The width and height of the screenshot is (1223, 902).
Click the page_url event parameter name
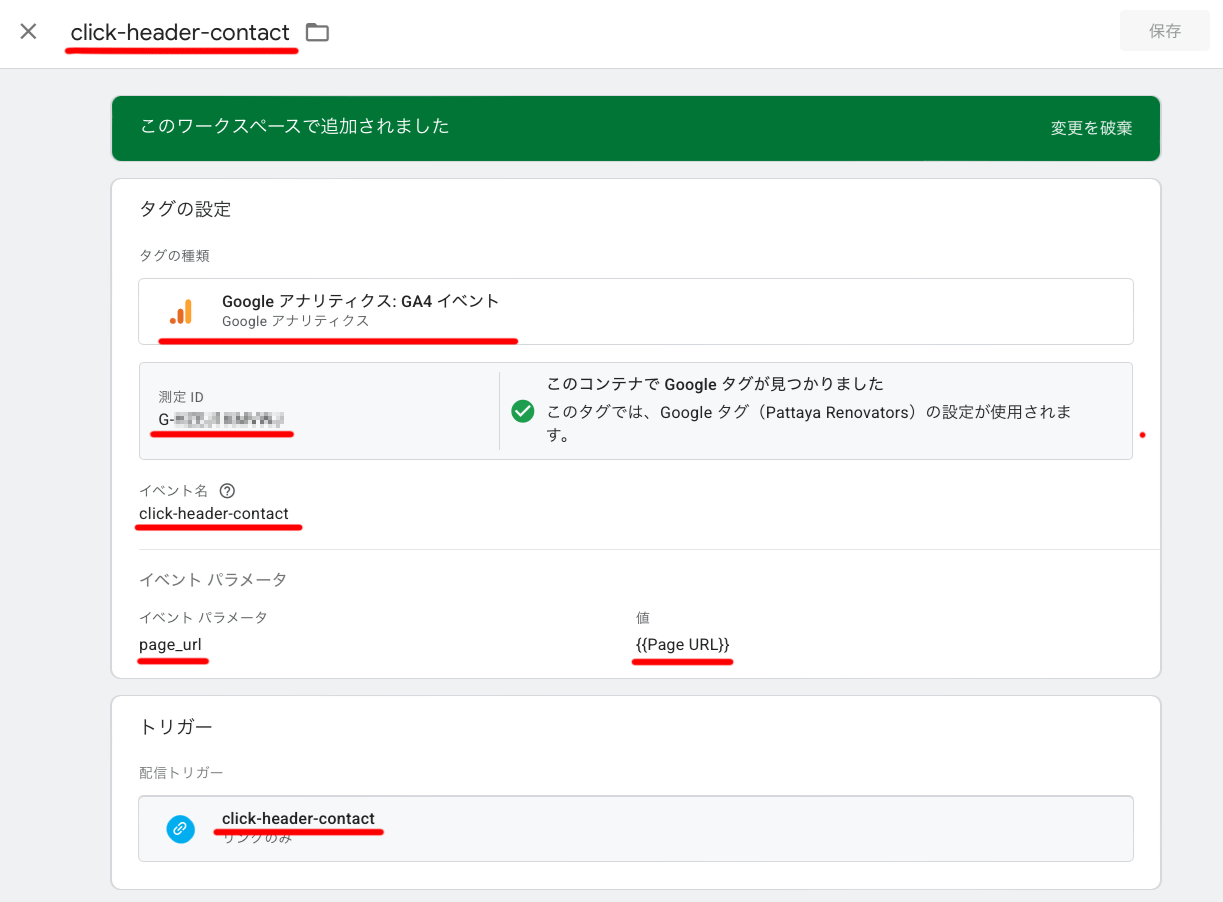click(170, 645)
